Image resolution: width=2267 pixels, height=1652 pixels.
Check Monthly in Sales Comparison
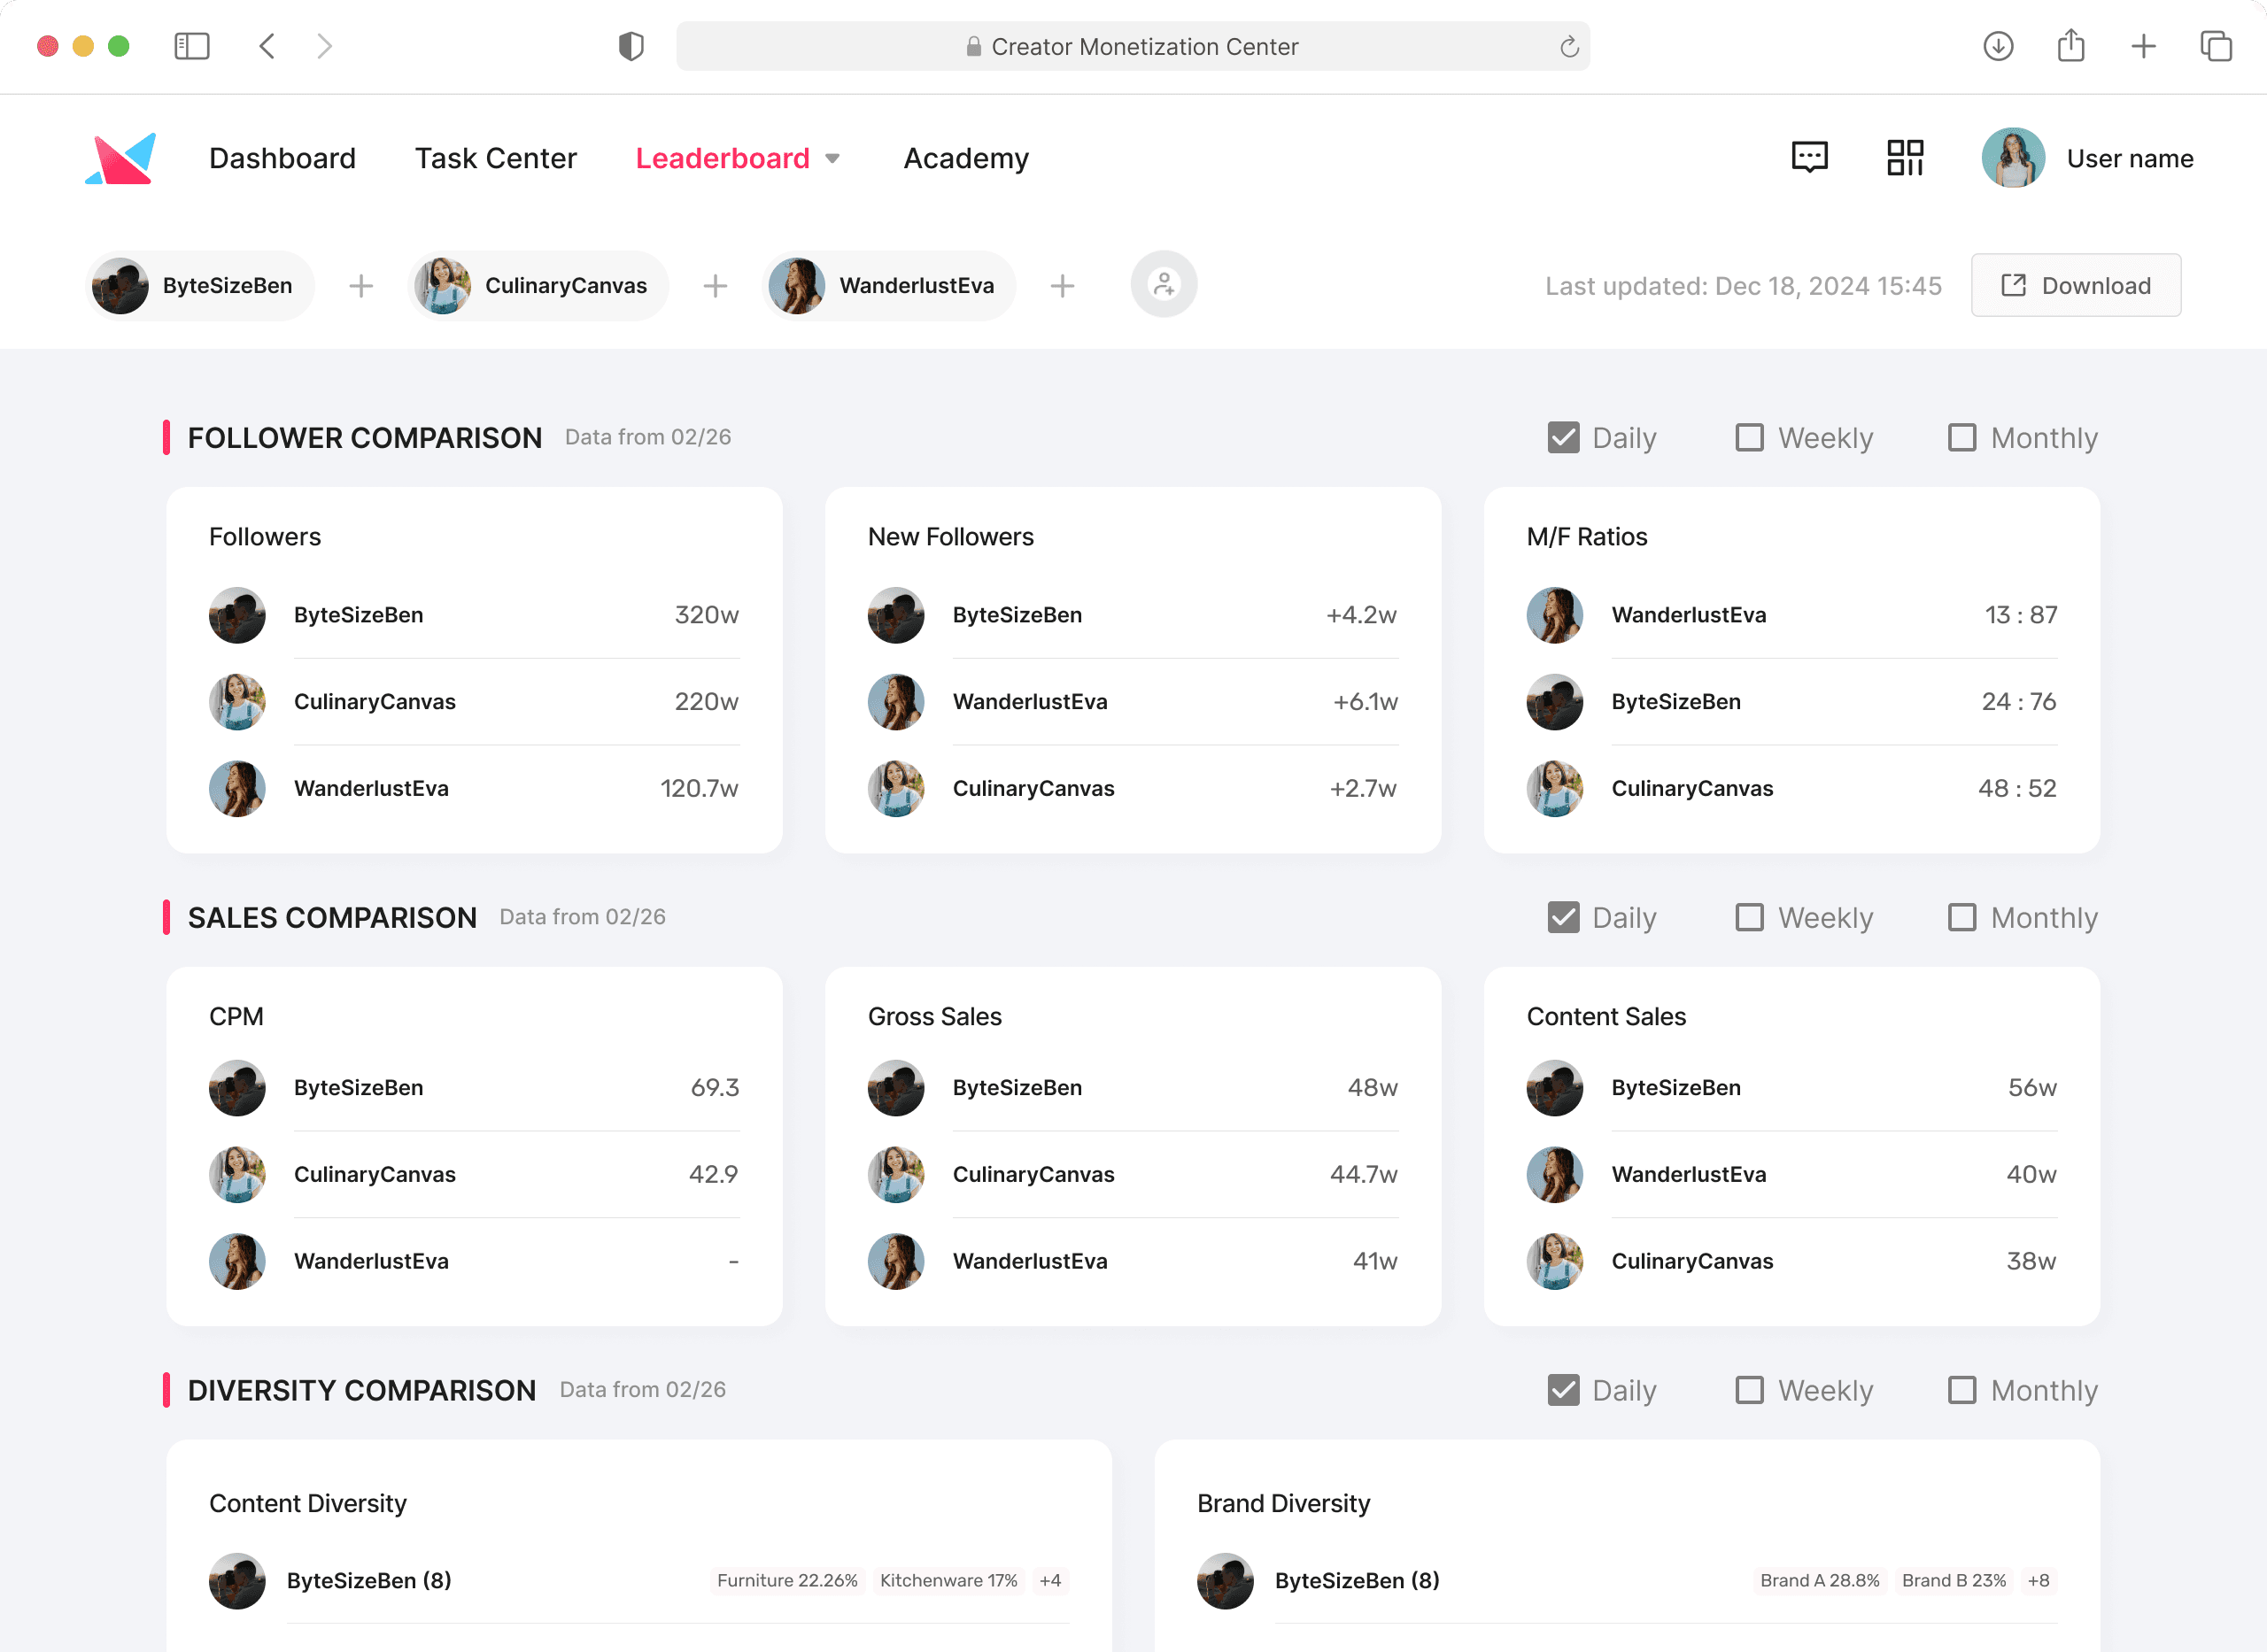(x=1962, y=917)
